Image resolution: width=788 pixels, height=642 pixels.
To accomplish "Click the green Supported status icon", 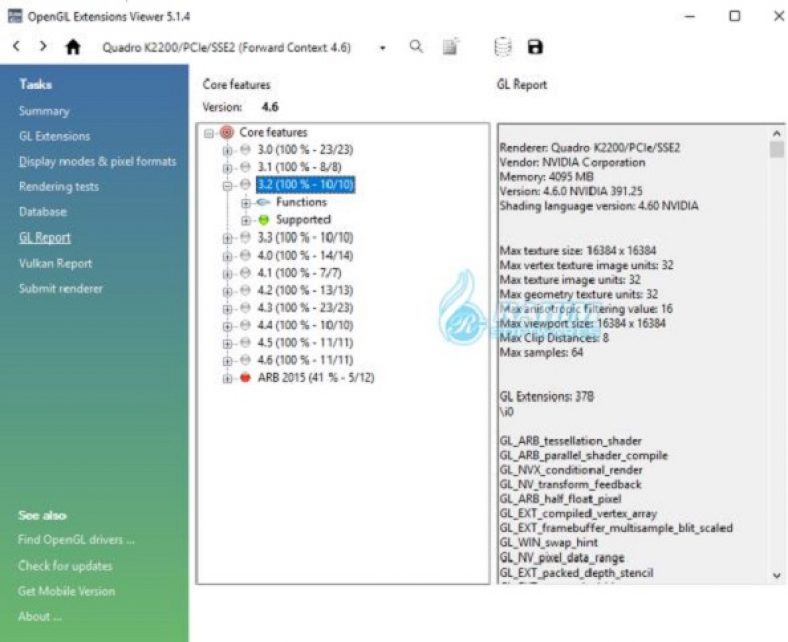I will click(263, 220).
